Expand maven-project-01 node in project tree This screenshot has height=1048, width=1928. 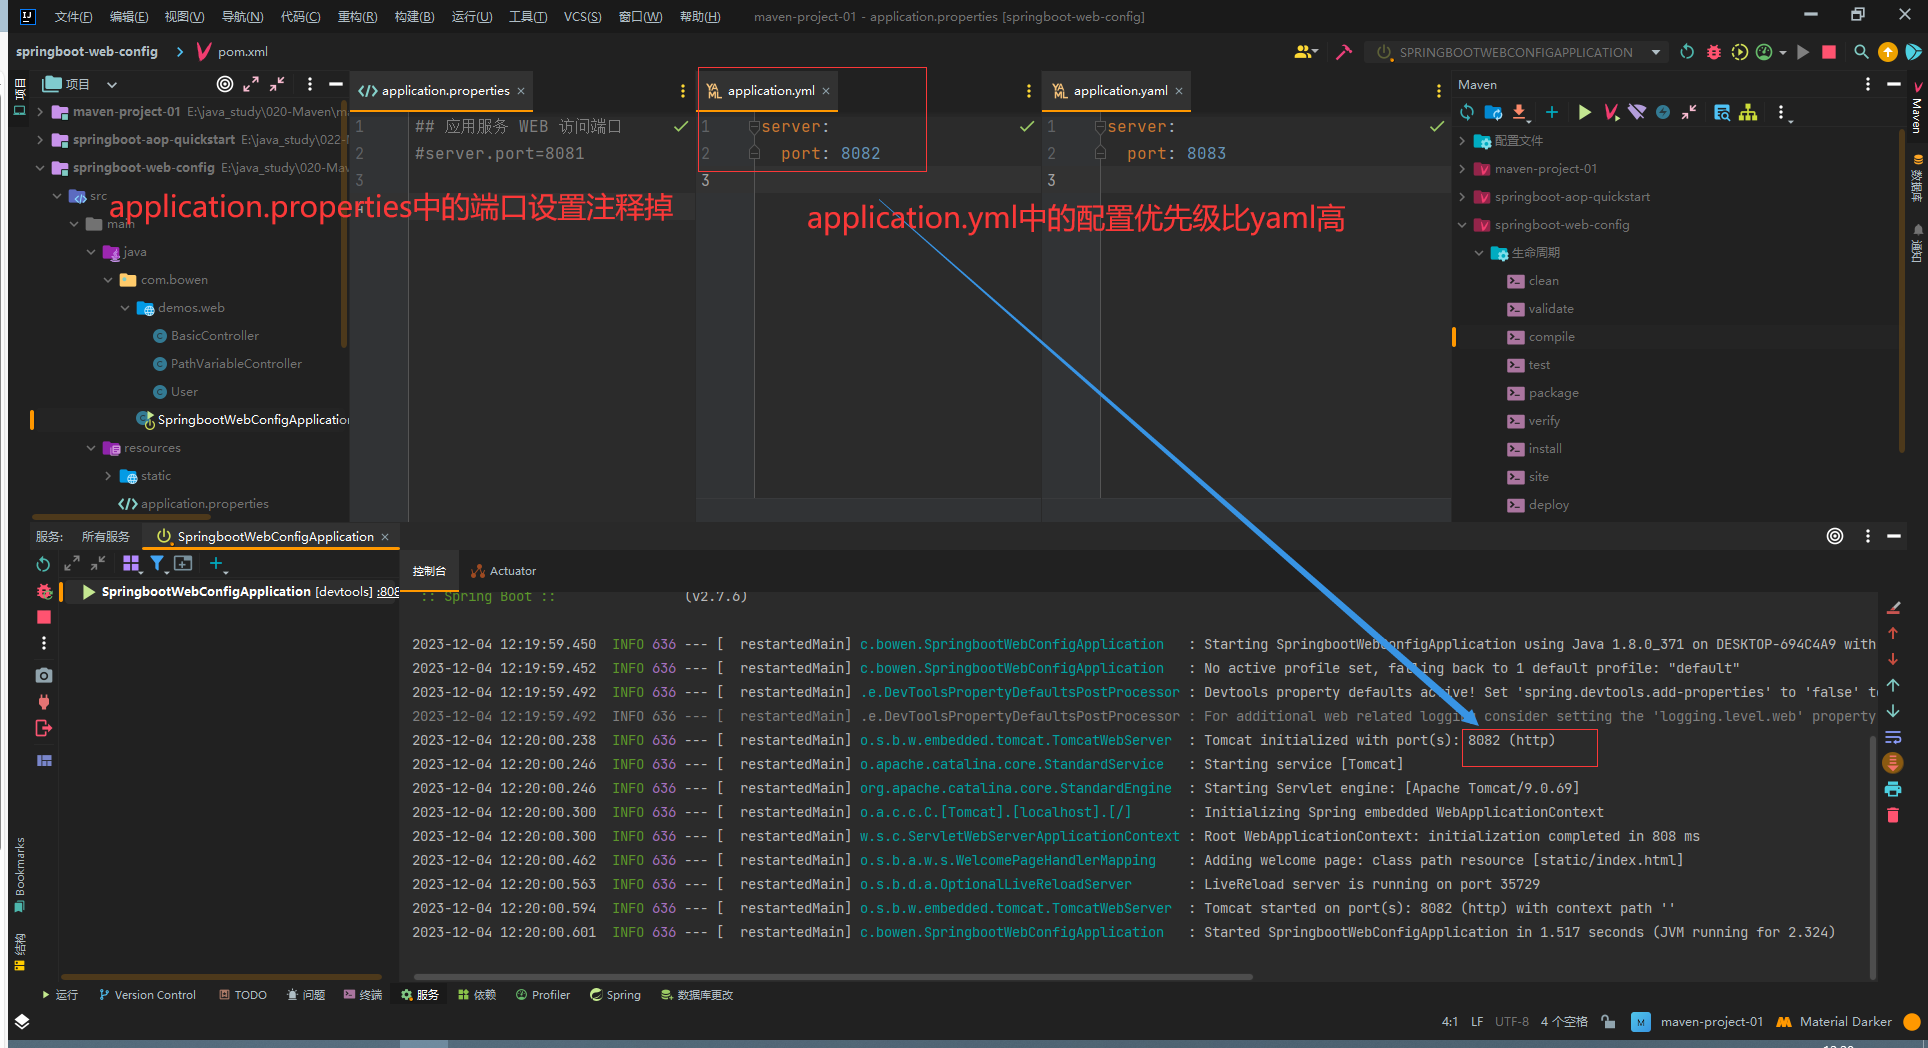click(40, 112)
